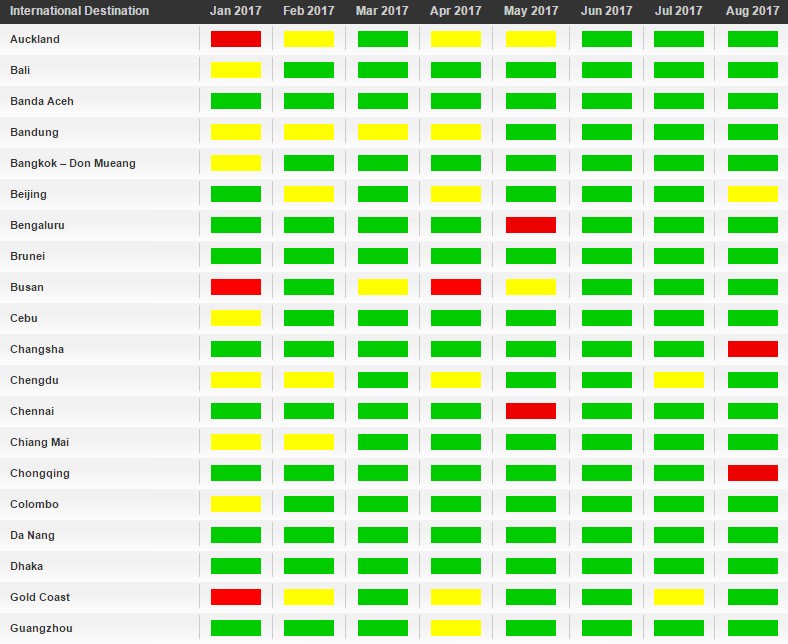Click the Guangzhou row label

point(41,628)
